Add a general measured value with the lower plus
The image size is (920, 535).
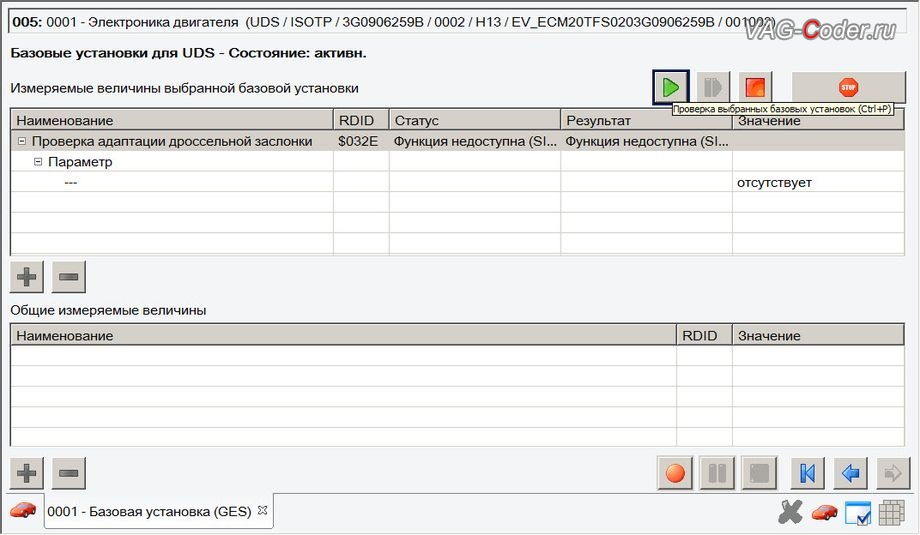[x=27, y=473]
